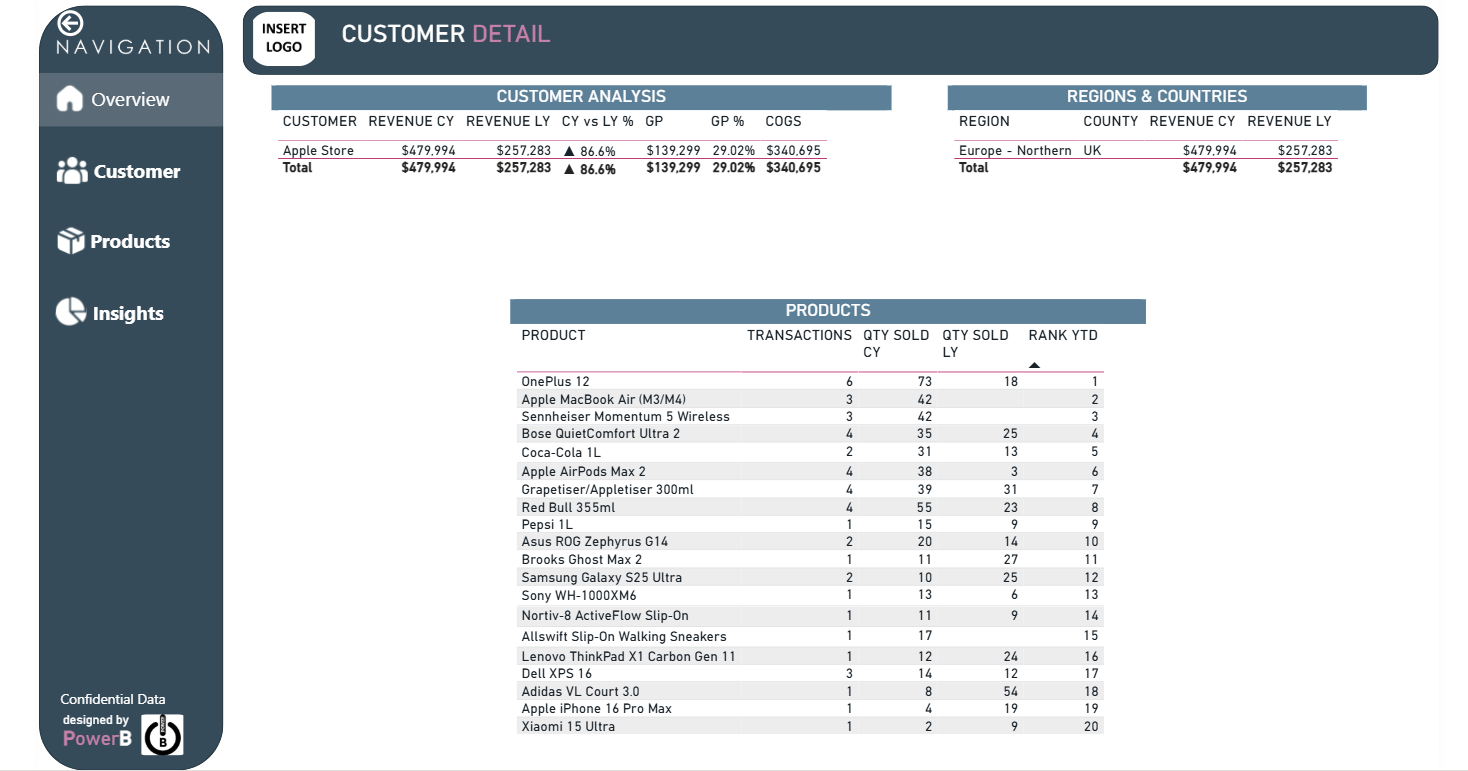Click the back arrow icon above Navigation
Screen dimensions: 1468x771
(71, 23)
